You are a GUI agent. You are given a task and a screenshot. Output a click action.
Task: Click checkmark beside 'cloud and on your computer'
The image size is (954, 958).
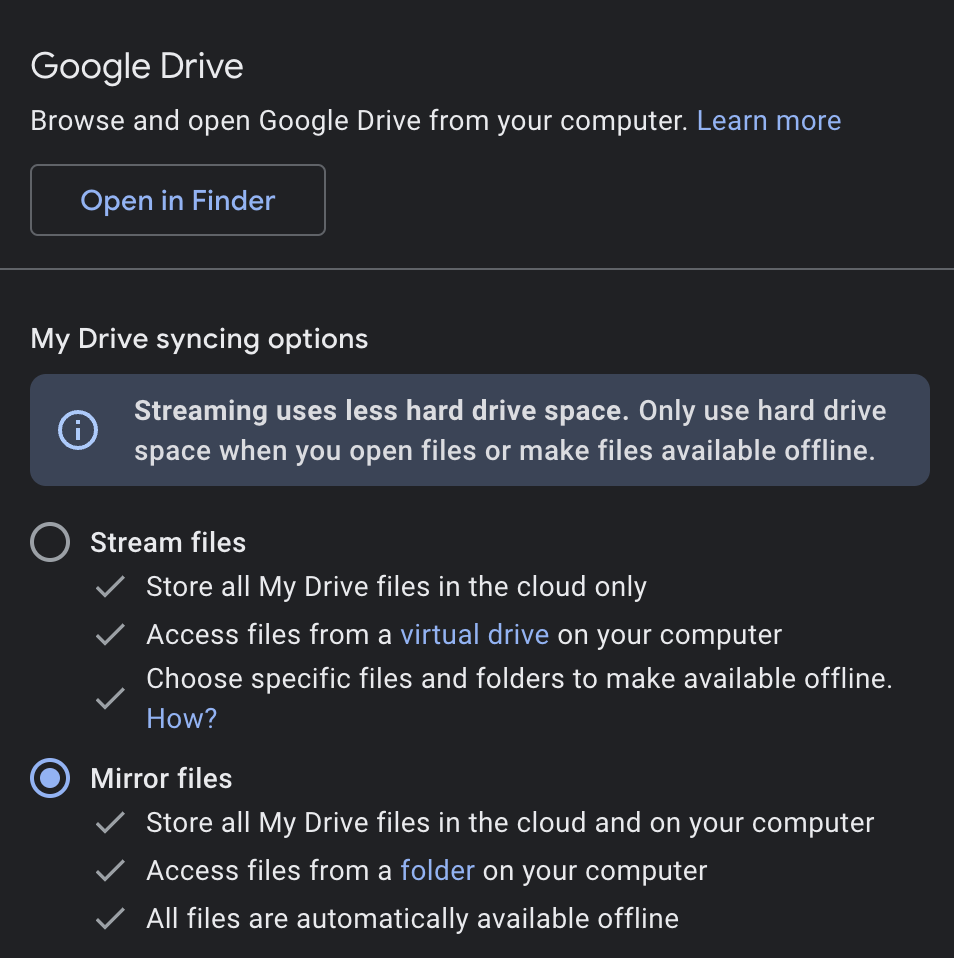click(111, 822)
